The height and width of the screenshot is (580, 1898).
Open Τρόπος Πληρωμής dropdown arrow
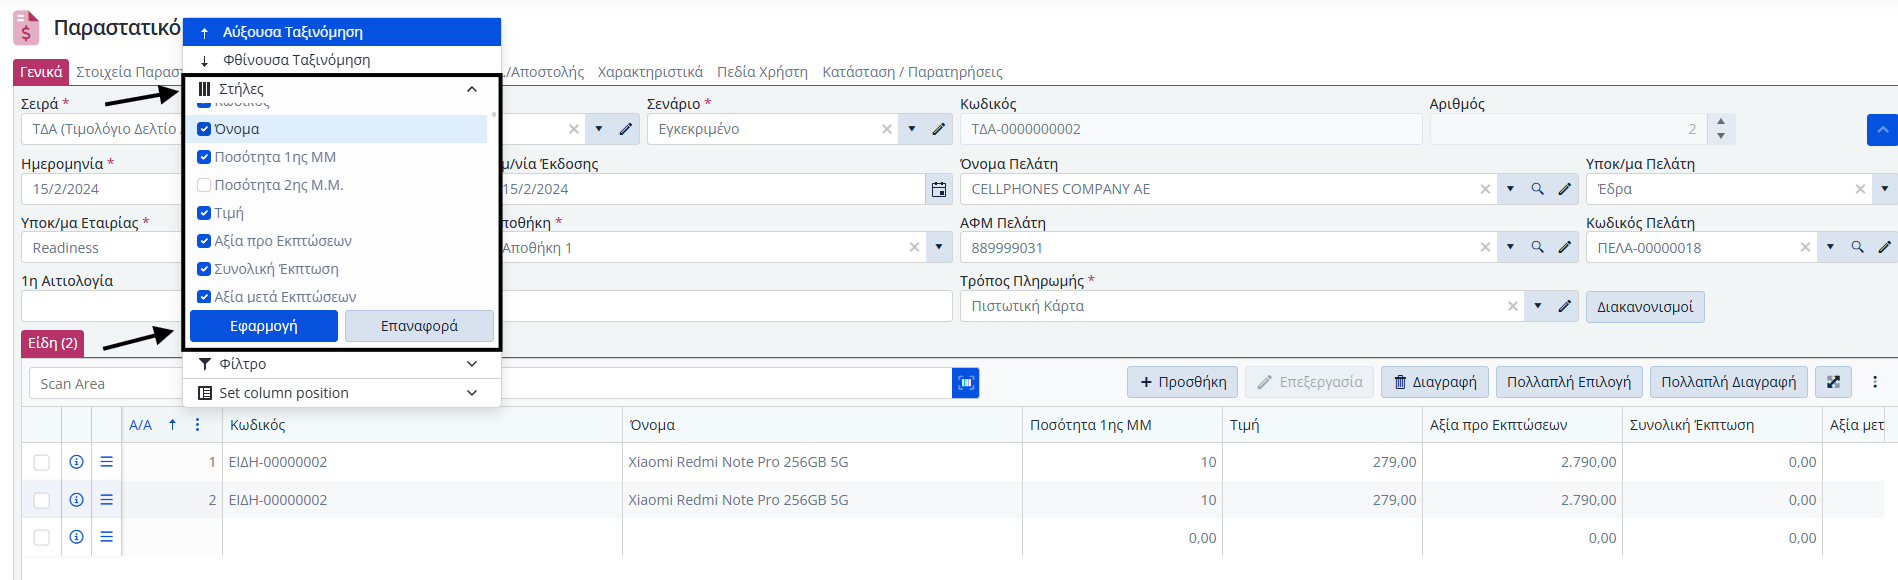click(1538, 306)
